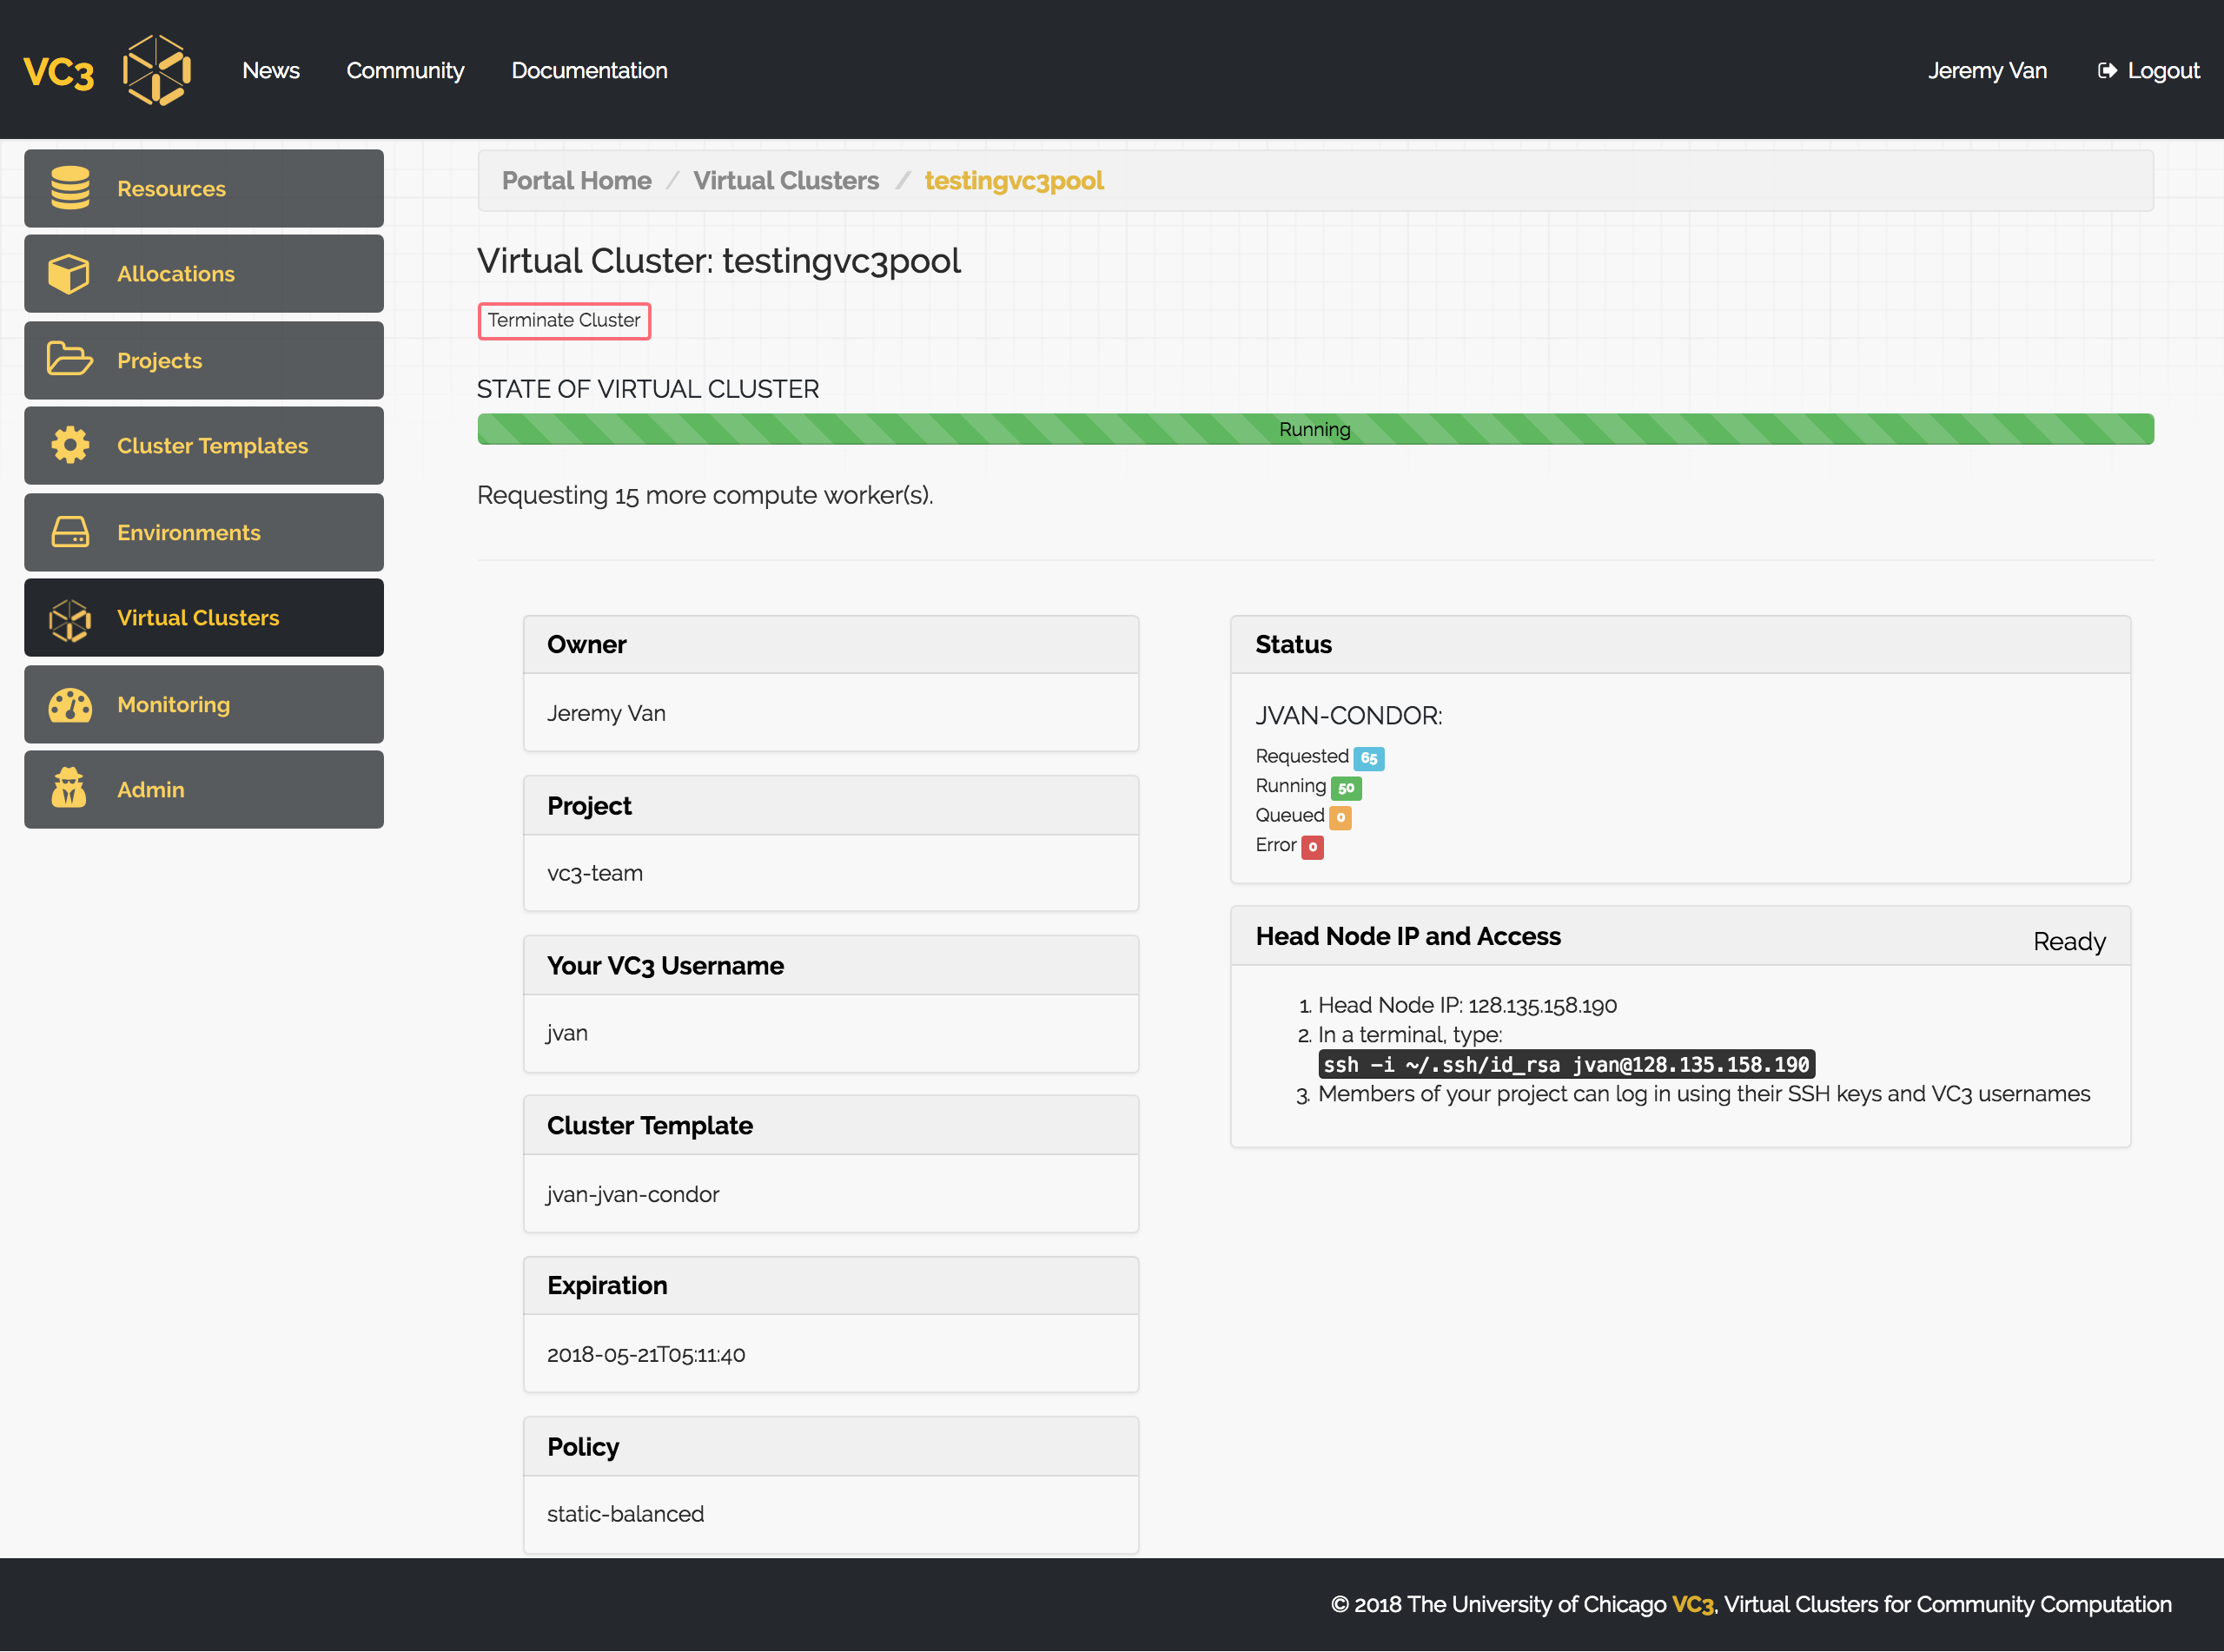Click the Virtual Clusters hexagon icon
Screen dimensions: 2224x1652
[x=70, y=619]
